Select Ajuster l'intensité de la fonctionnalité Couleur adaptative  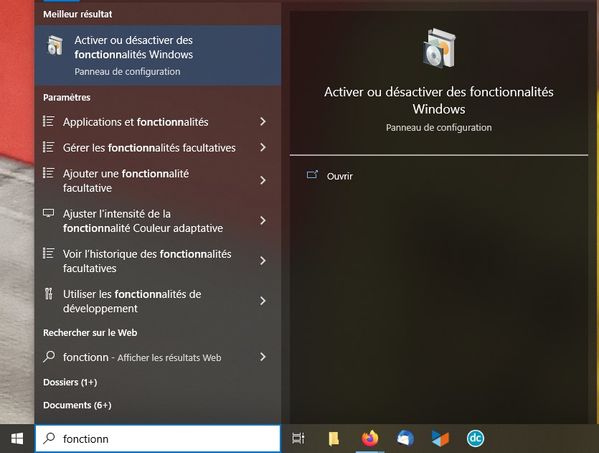[x=158, y=221]
